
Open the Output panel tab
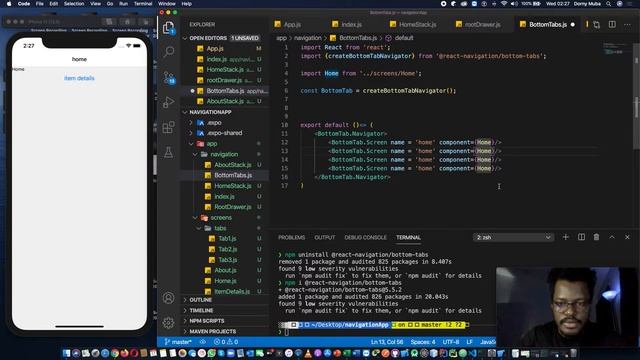[x=324, y=238]
